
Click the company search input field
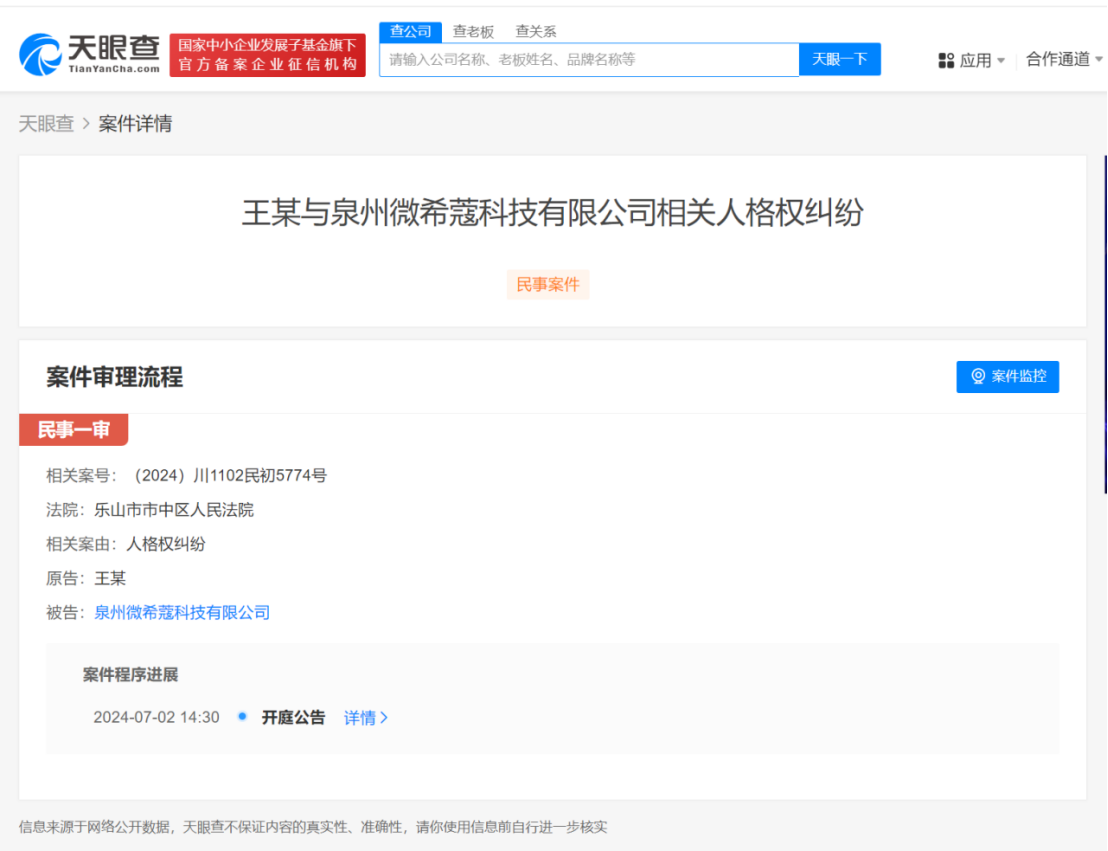[589, 59]
